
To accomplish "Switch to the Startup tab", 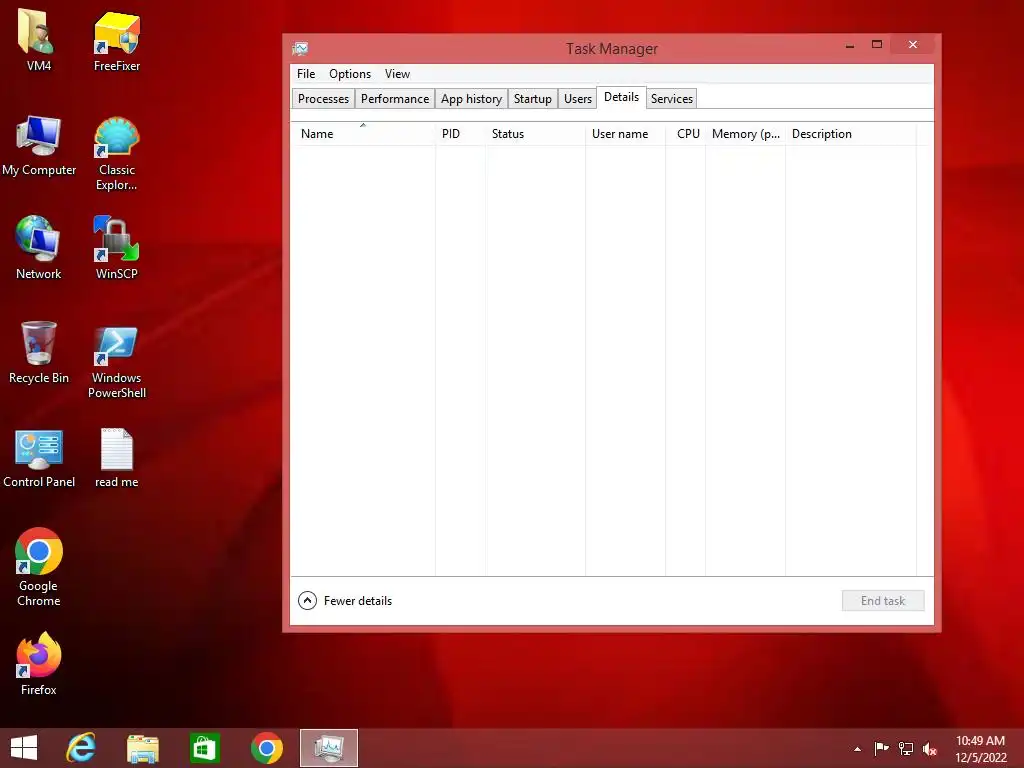I will (x=532, y=99).
